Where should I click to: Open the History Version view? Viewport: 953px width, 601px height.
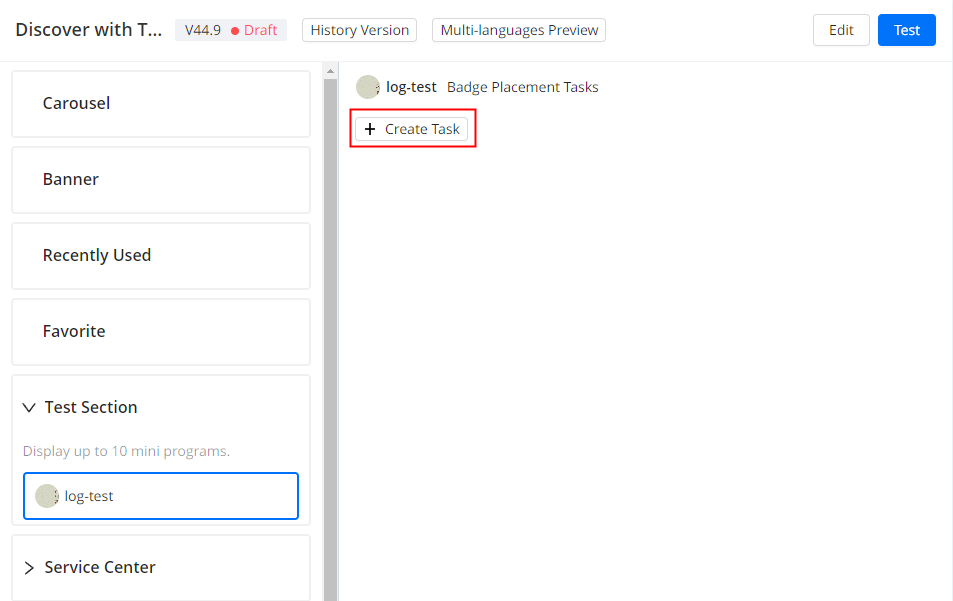[359, 30]
